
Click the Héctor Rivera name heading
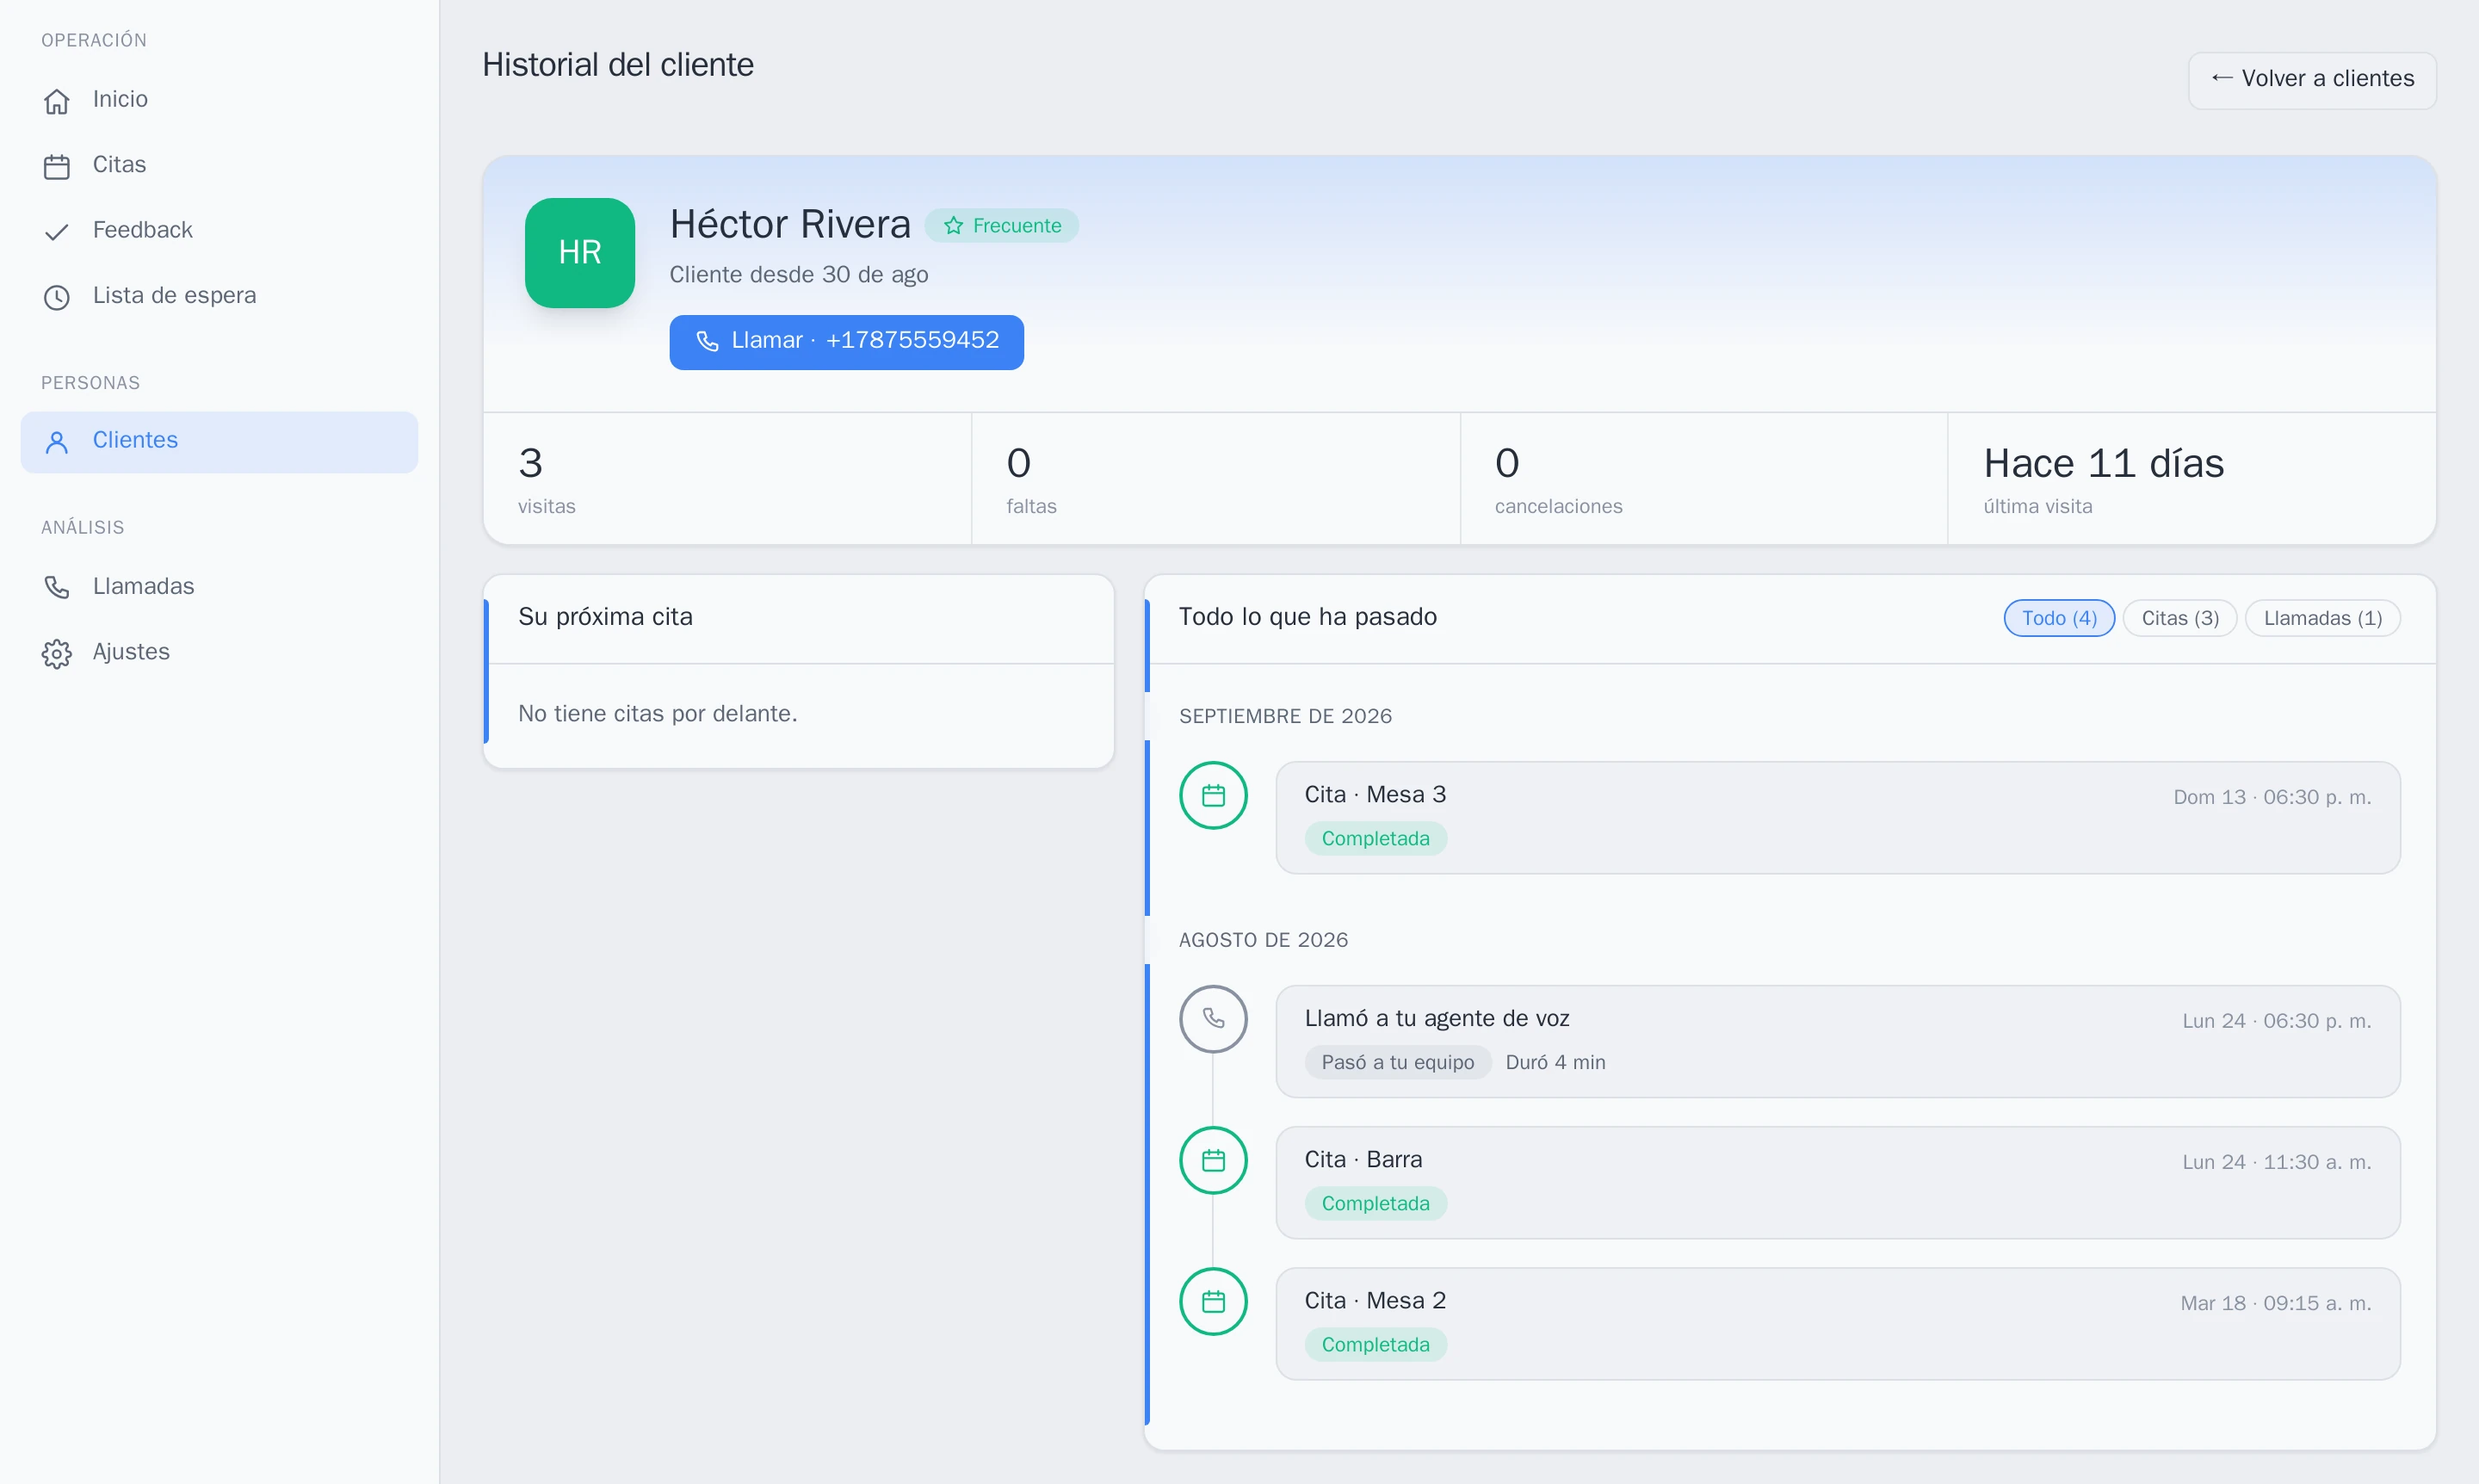click(790, 224)
